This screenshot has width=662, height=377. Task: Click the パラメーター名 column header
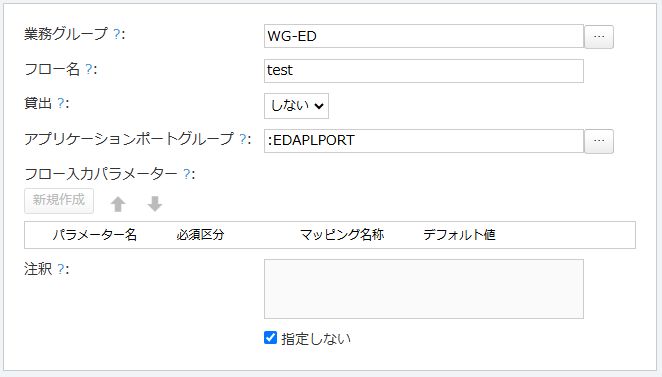(95, 235)
